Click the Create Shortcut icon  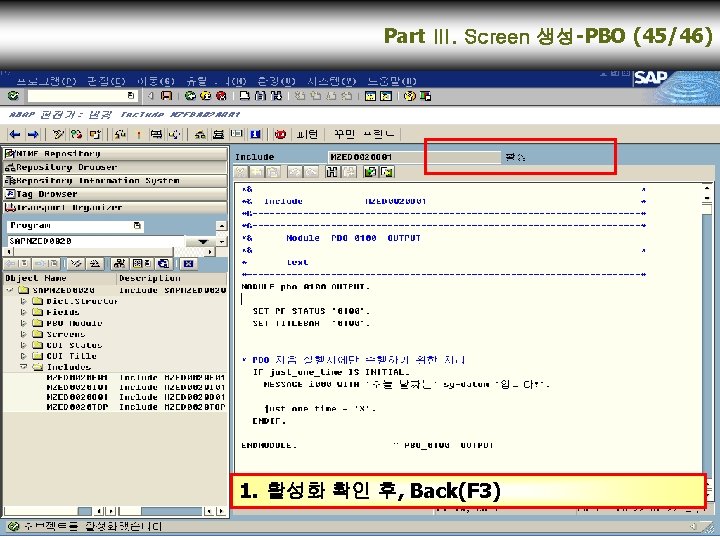coord(386,96)
